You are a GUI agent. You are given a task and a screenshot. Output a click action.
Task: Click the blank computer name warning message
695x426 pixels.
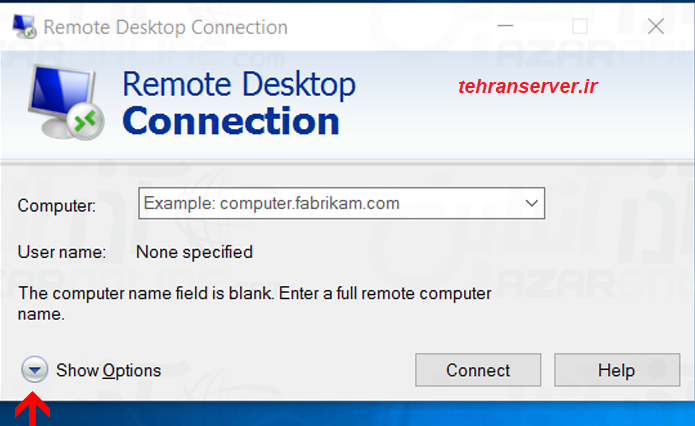coord(255,303)
